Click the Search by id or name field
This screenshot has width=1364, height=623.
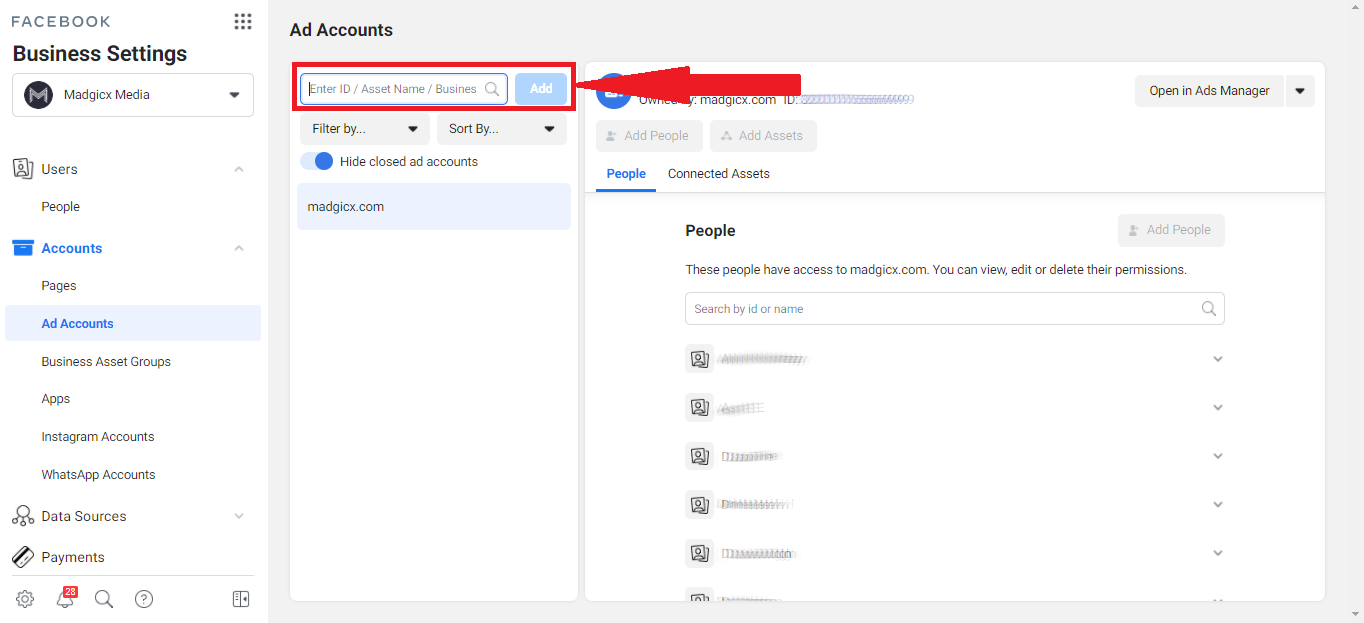click(954, 308)
